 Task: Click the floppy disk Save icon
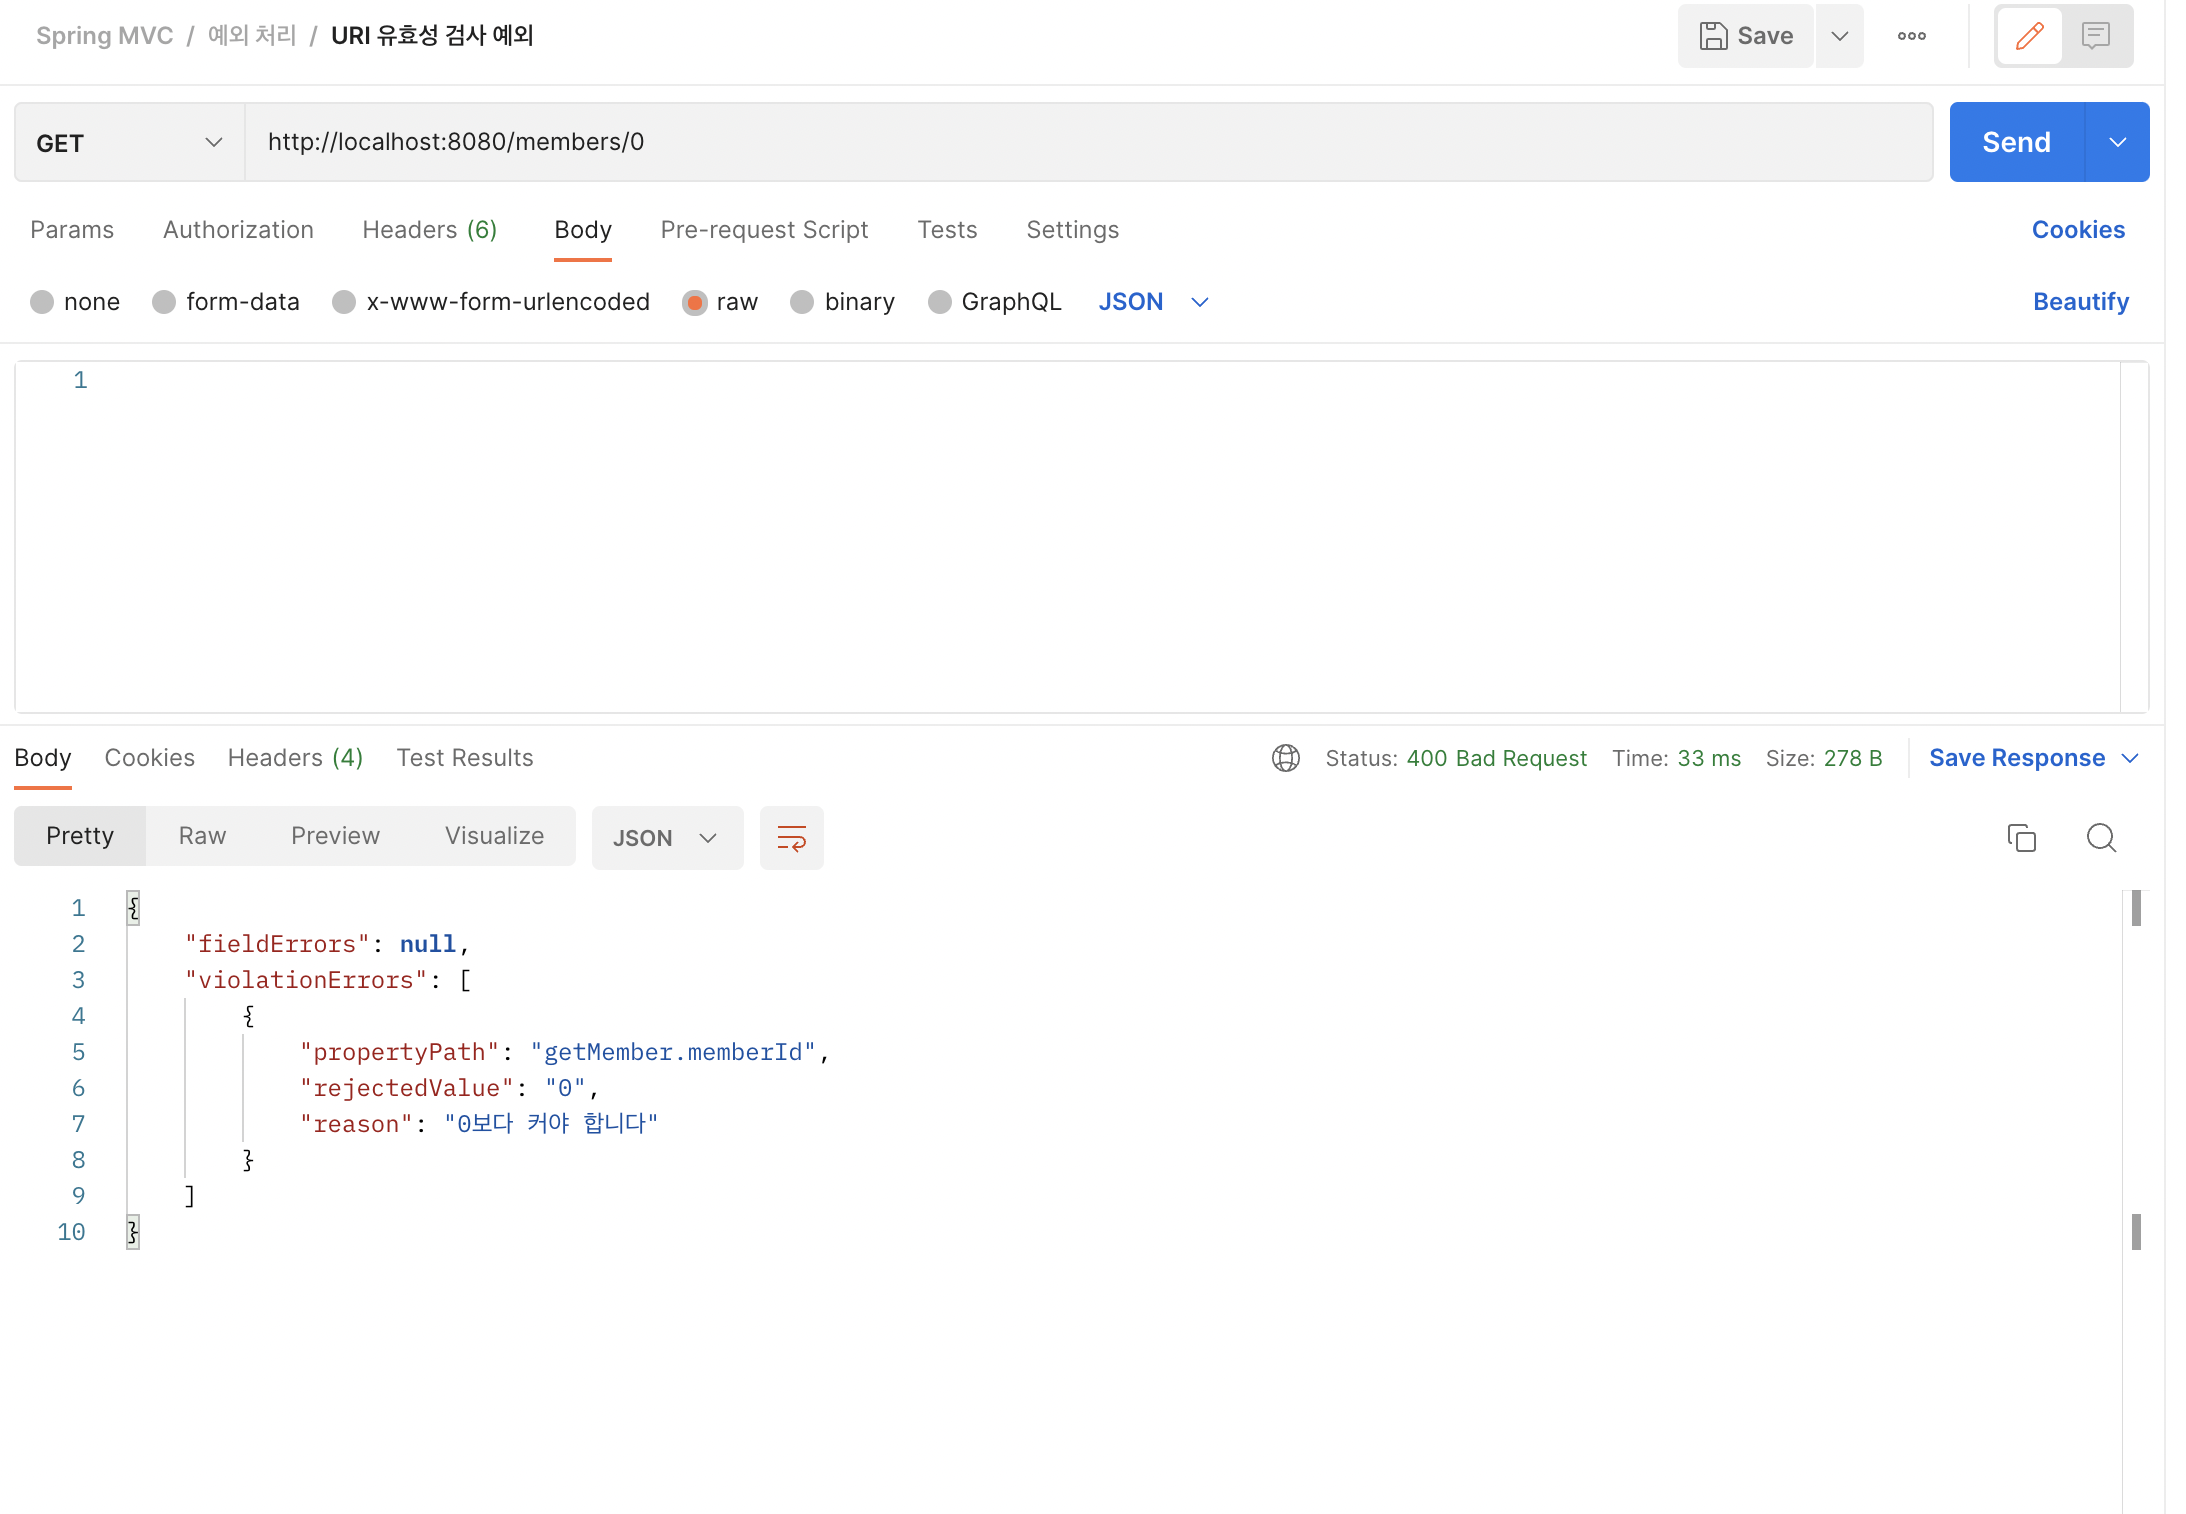tap(1713, 36)
